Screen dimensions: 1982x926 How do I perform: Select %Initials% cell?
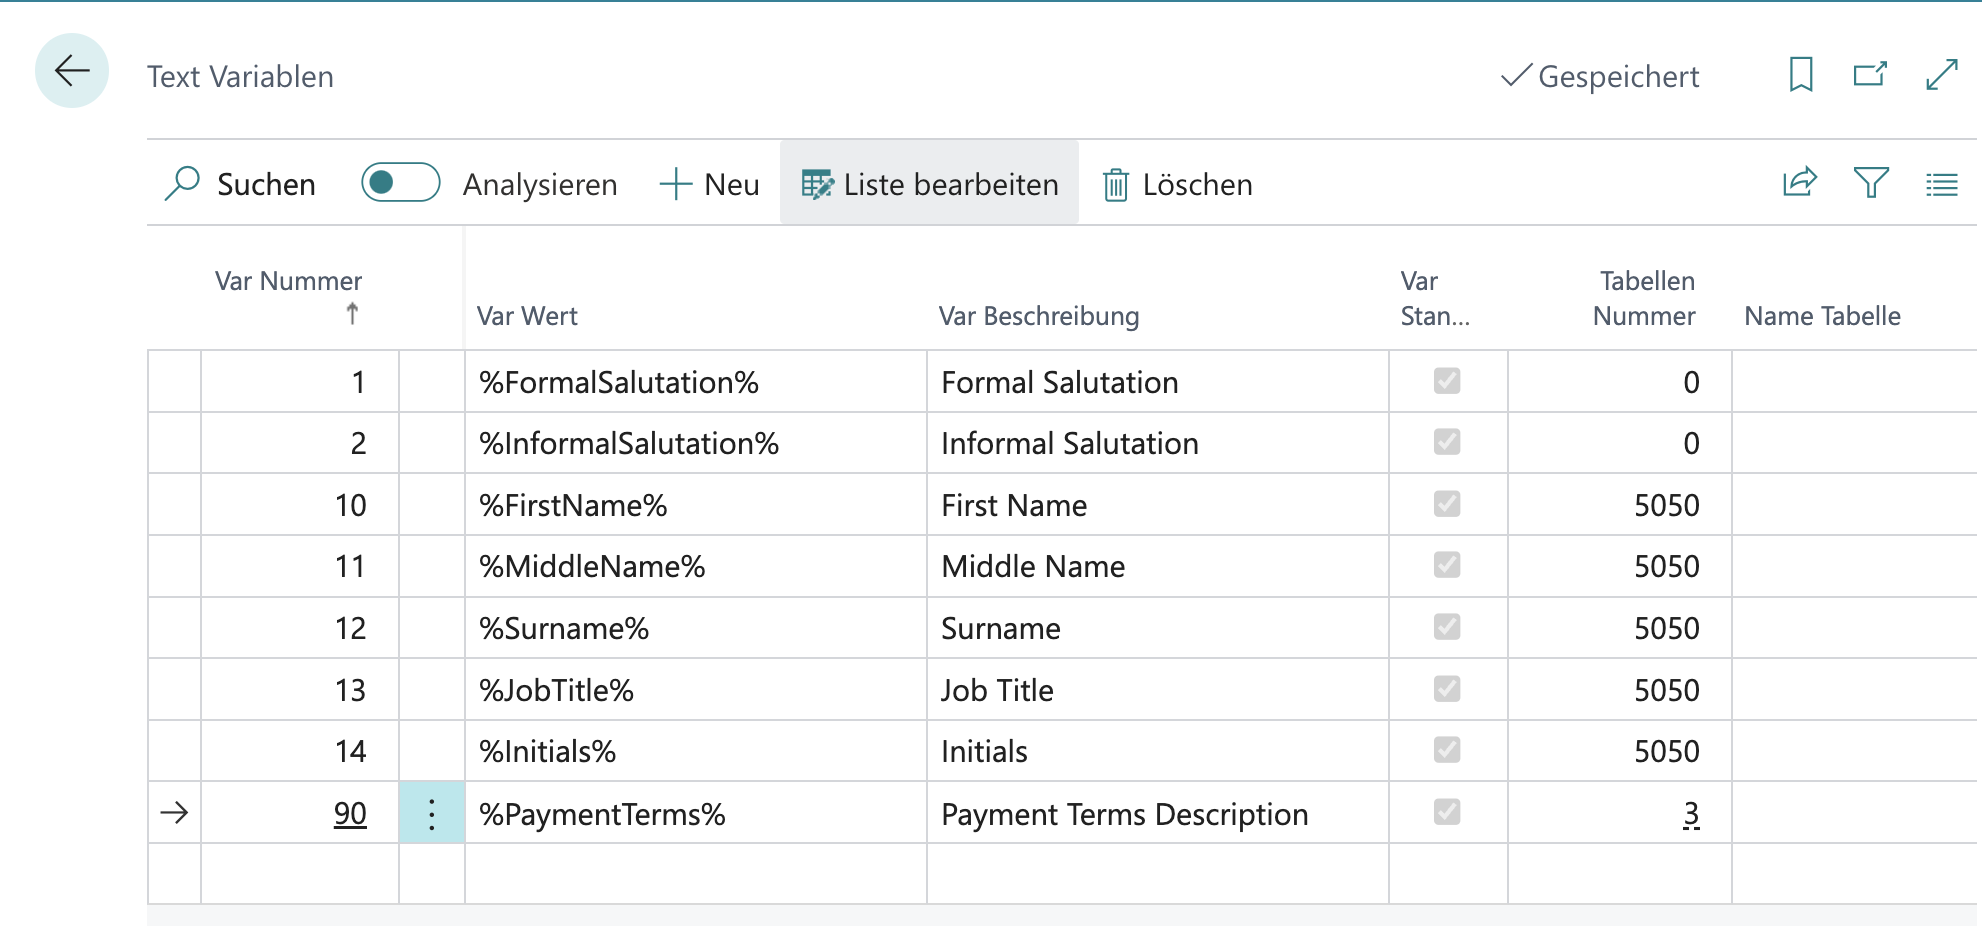pos(696,751)
